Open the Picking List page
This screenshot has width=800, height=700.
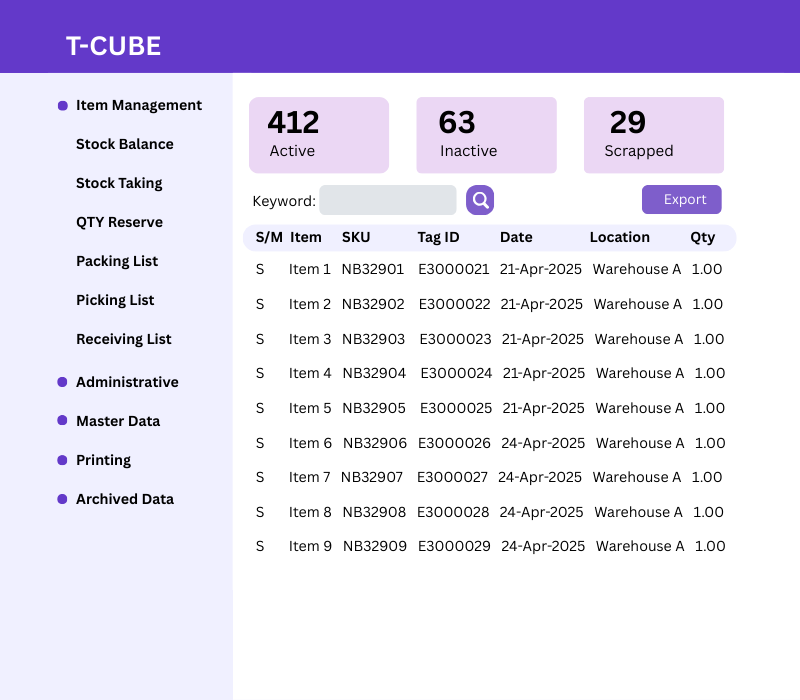pos(113,300)
